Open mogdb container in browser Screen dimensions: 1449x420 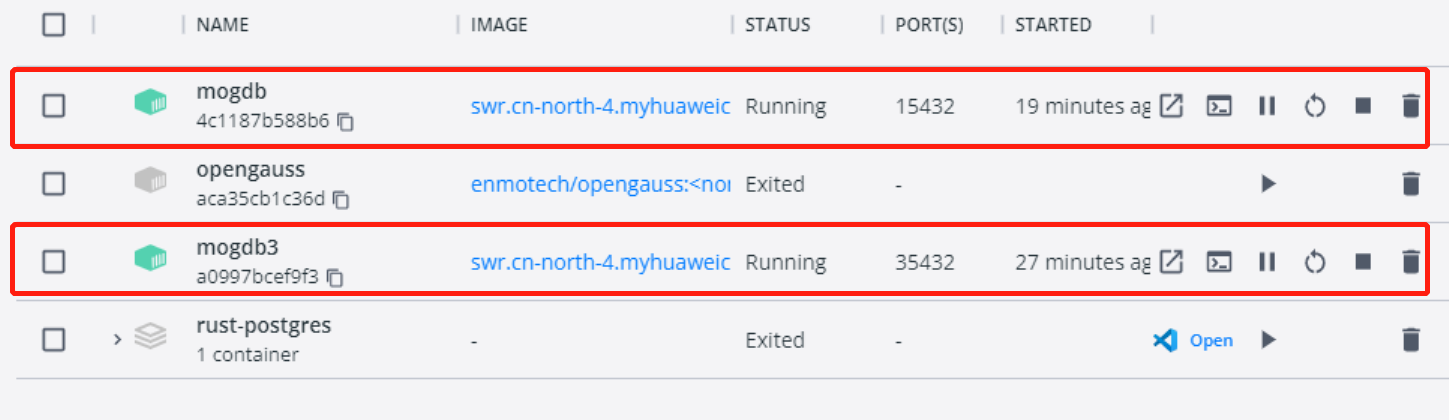[x=1171, y=106]
